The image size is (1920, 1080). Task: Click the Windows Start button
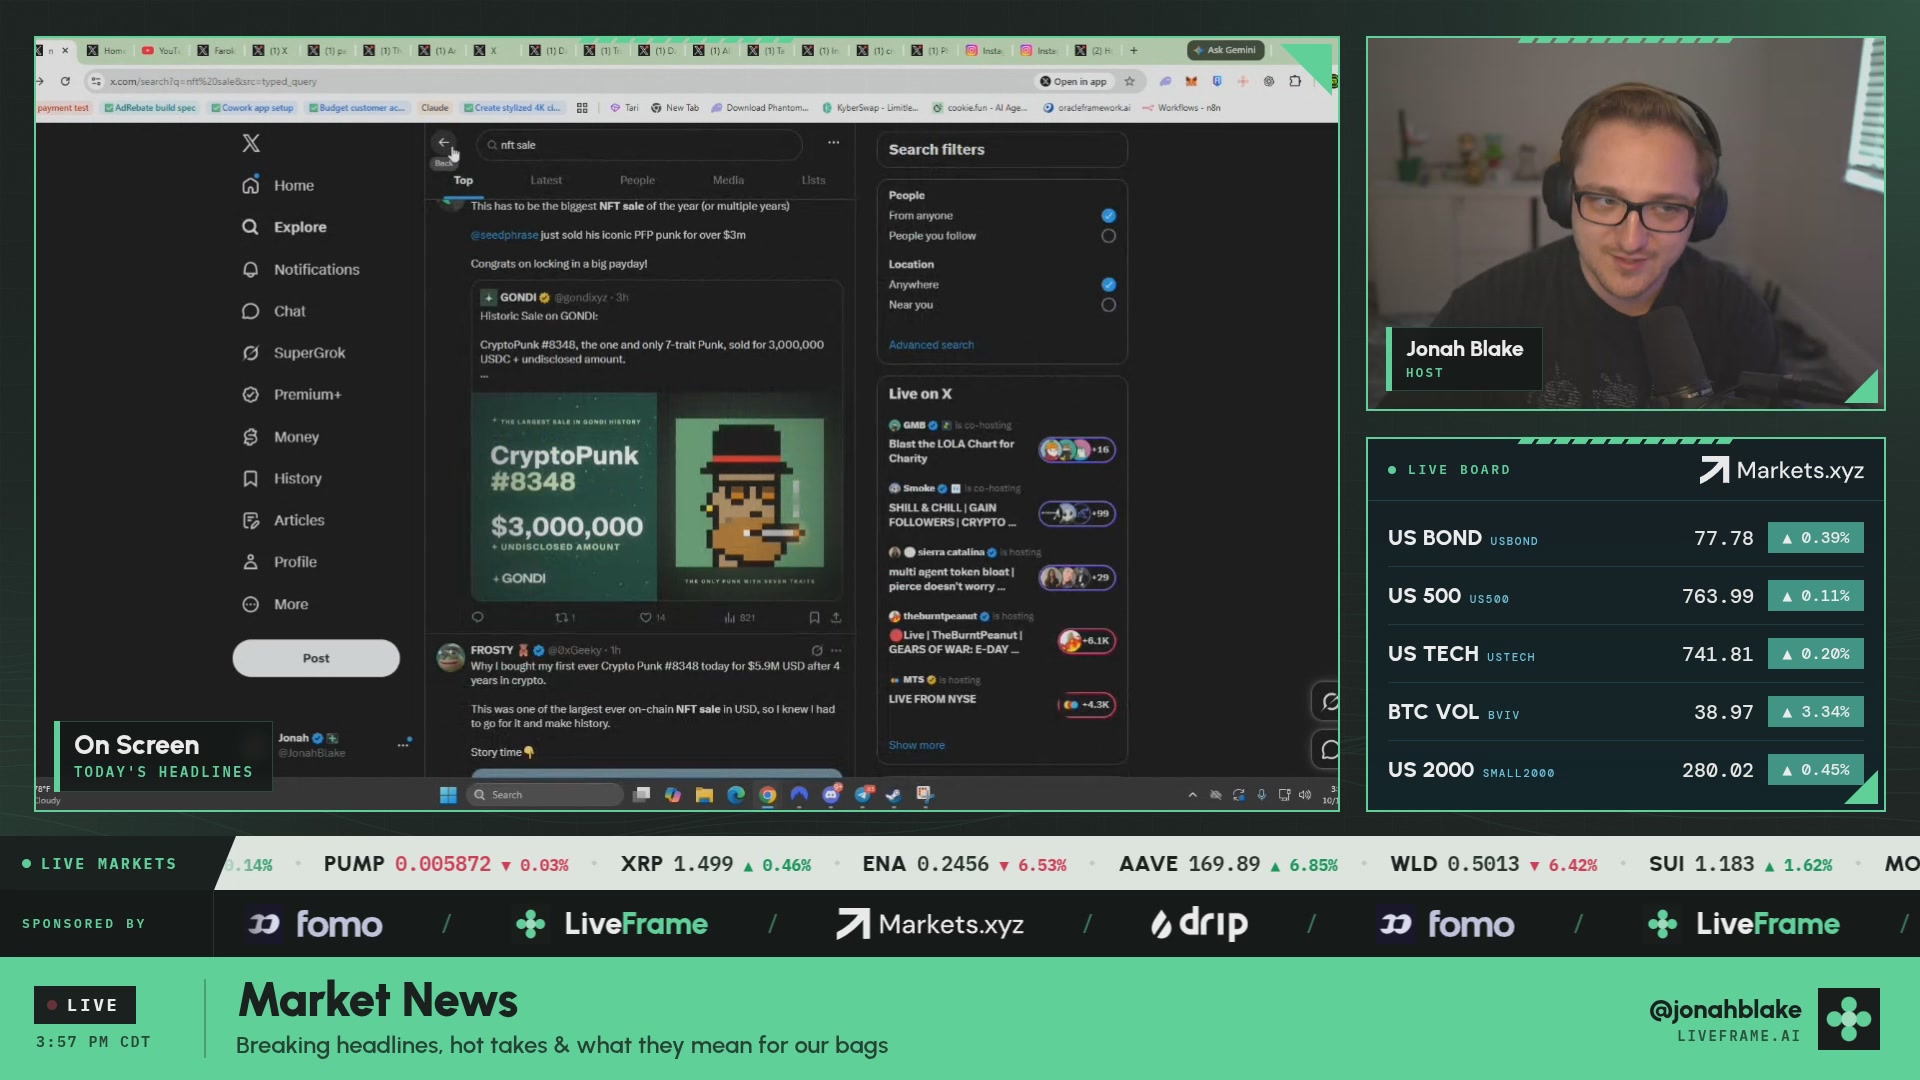coord(448,795)
